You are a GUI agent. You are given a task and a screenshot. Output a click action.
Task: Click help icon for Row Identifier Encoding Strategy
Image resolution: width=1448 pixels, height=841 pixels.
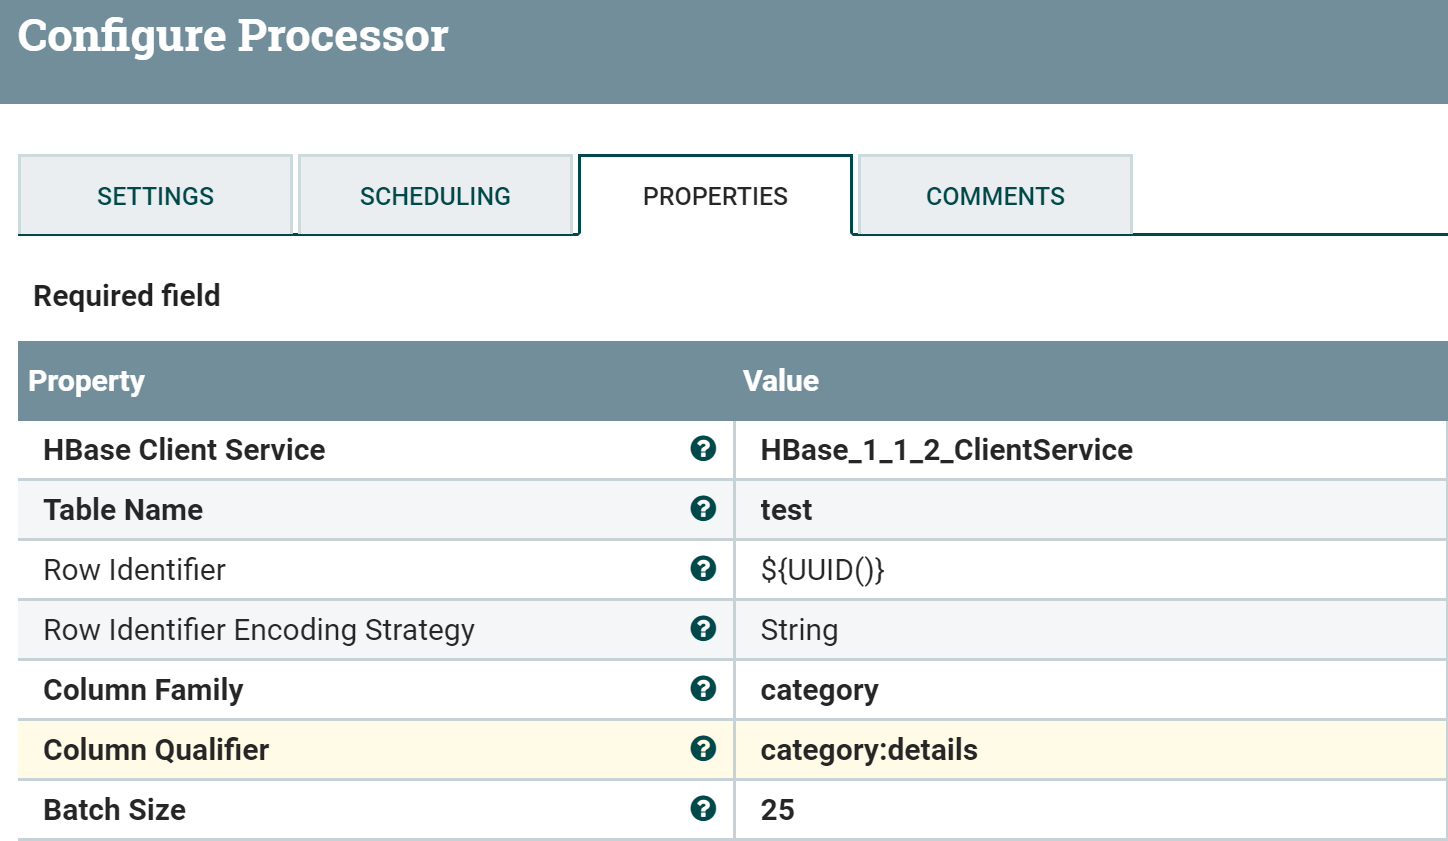click(703, 629)
